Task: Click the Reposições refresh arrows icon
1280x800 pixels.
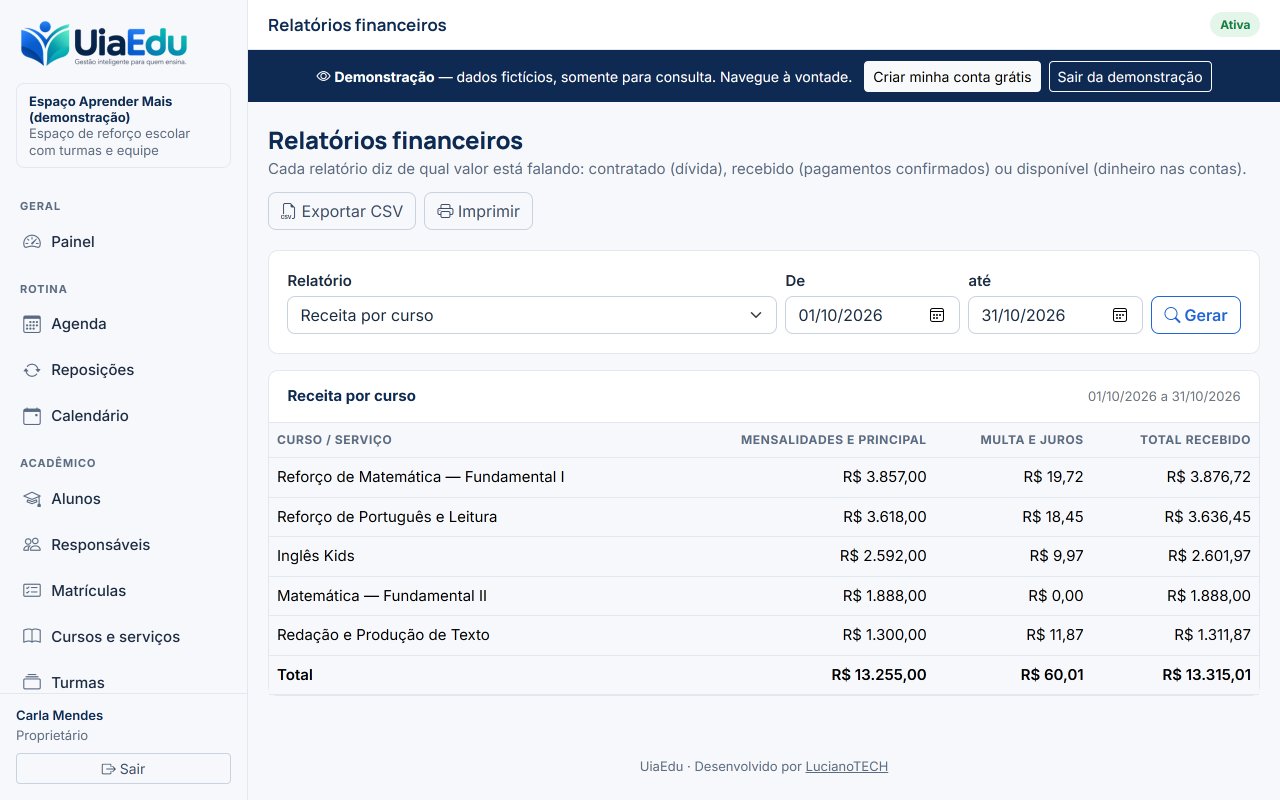Action: pyautogui.click(x=32, y=370)
